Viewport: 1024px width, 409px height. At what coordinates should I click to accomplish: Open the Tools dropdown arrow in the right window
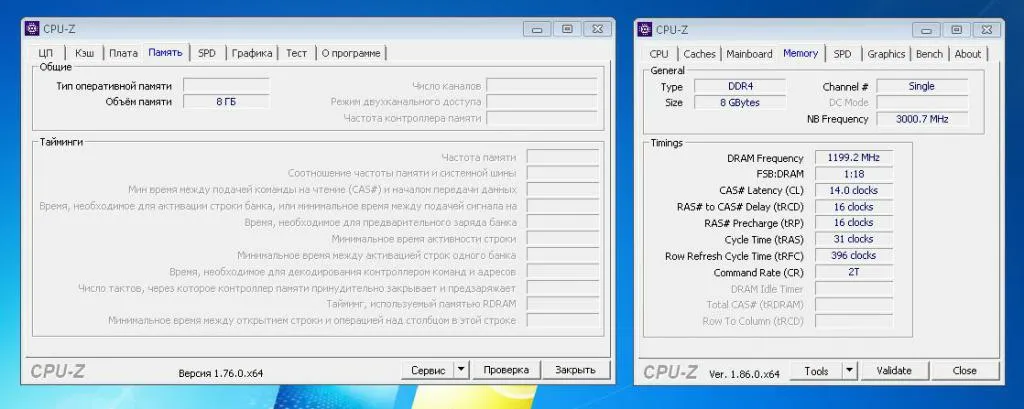click(x=849, y=370)
